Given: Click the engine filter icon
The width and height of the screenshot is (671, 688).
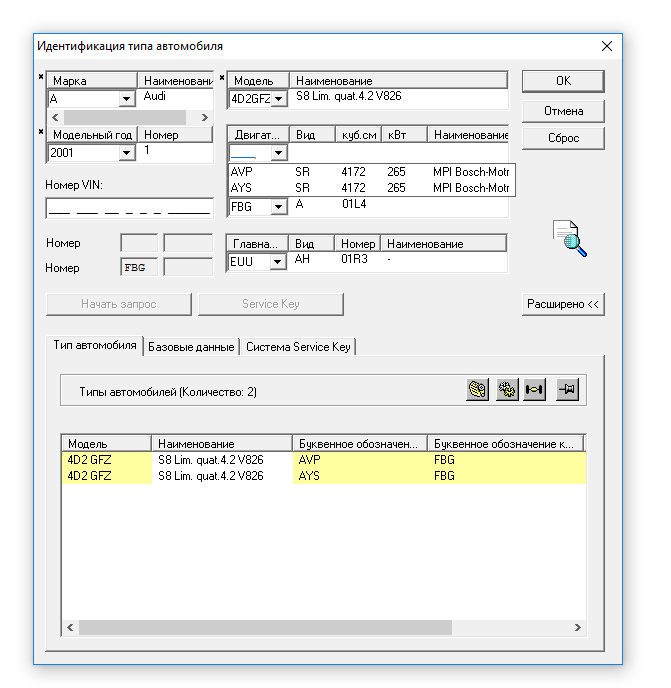Looking at the screenshot, I should (478, 391).
